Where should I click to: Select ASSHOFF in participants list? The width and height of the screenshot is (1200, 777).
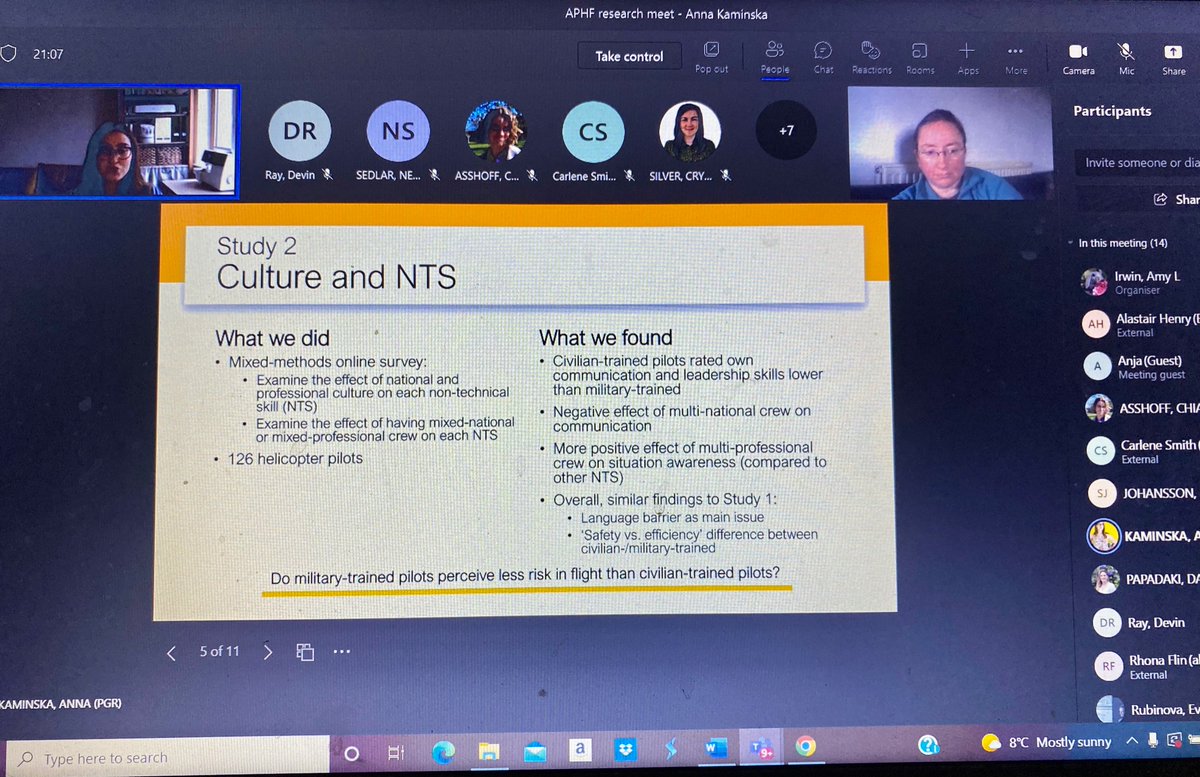pyautogui.click(x=1140, y=407)
